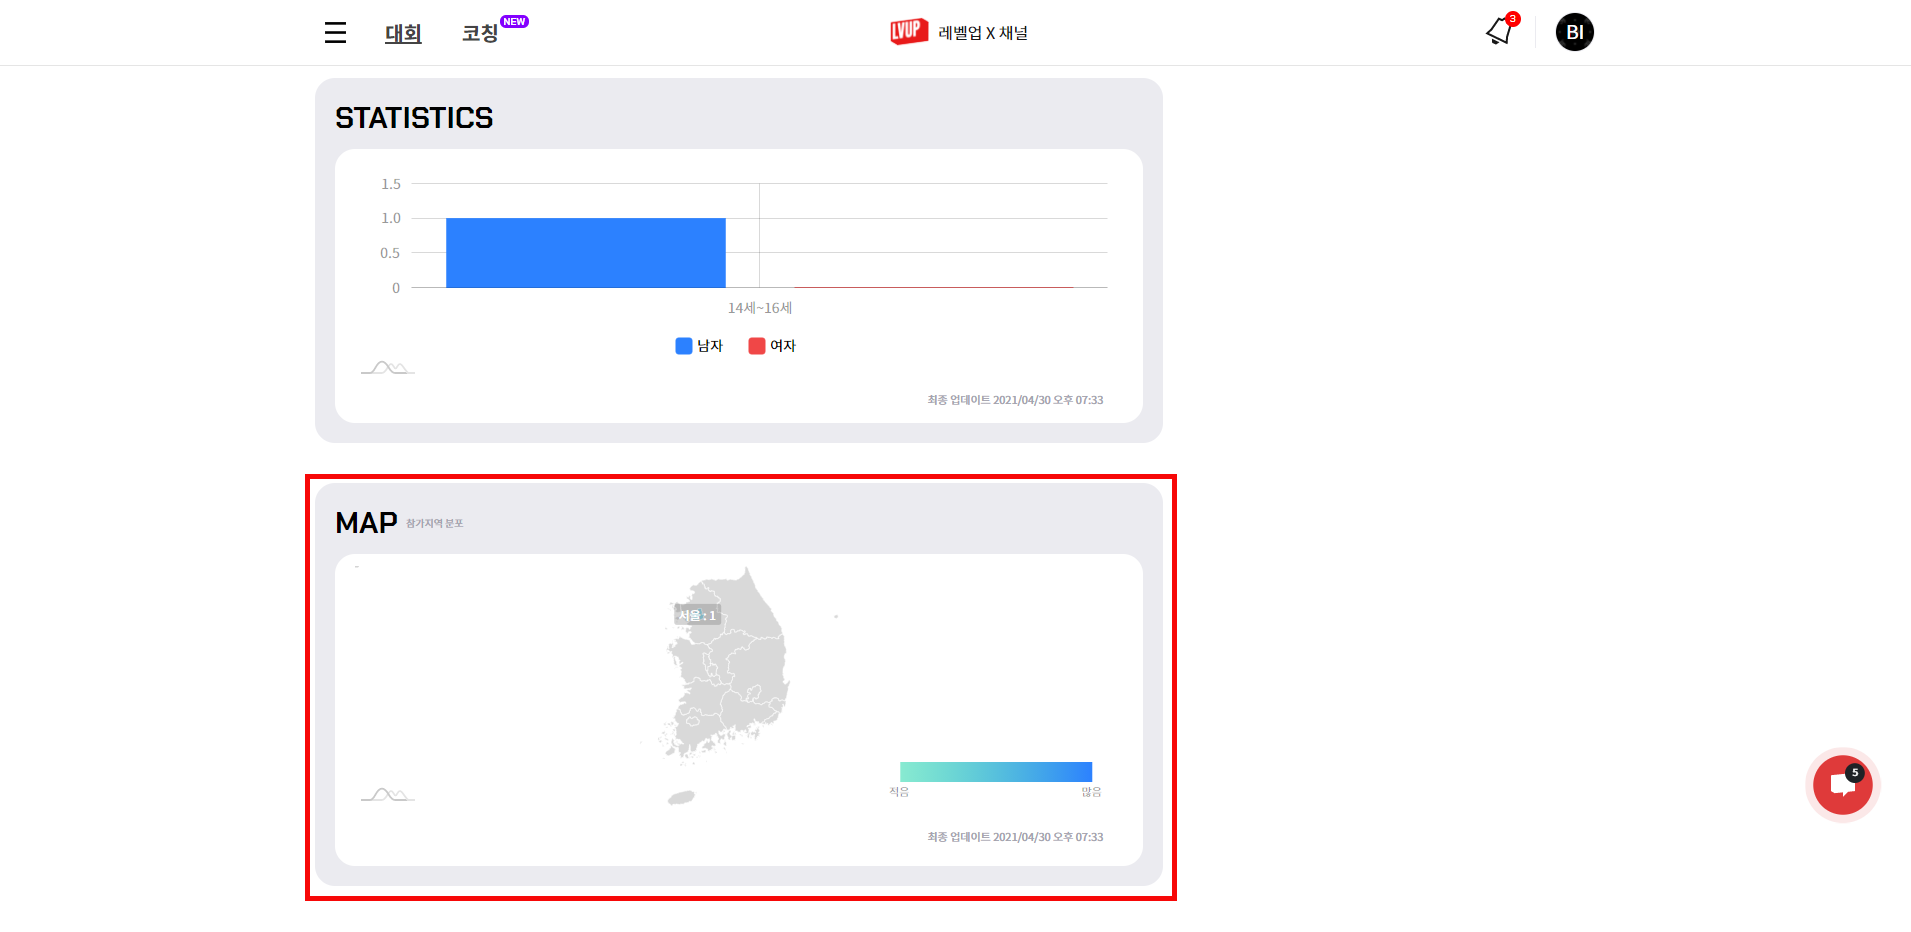Viewport: 1911px width, 932px height.
Task: Click amCharts logo in MAP panel
Action: 387,795
